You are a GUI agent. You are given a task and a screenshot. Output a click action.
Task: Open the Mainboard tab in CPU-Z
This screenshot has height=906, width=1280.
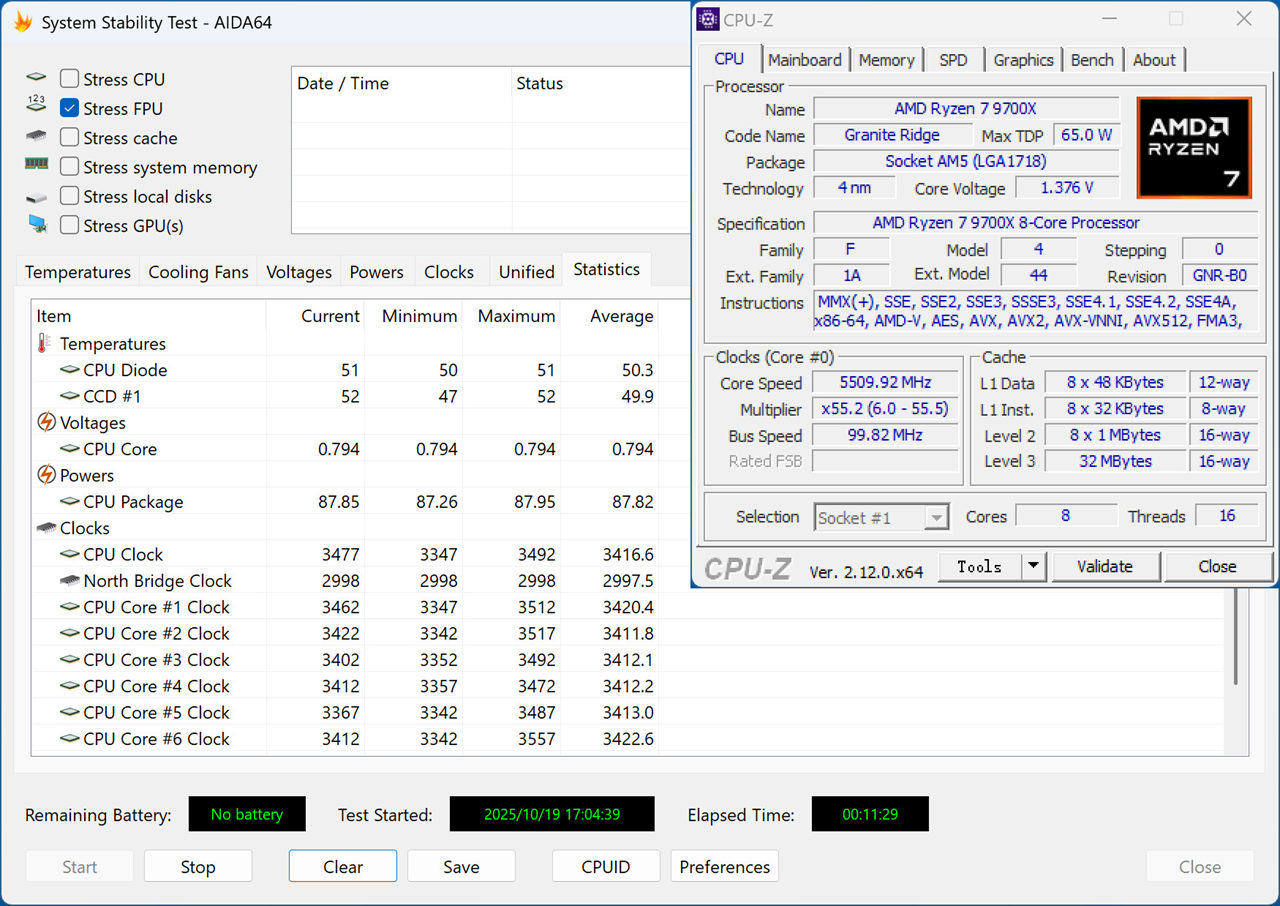click(805, 60)
